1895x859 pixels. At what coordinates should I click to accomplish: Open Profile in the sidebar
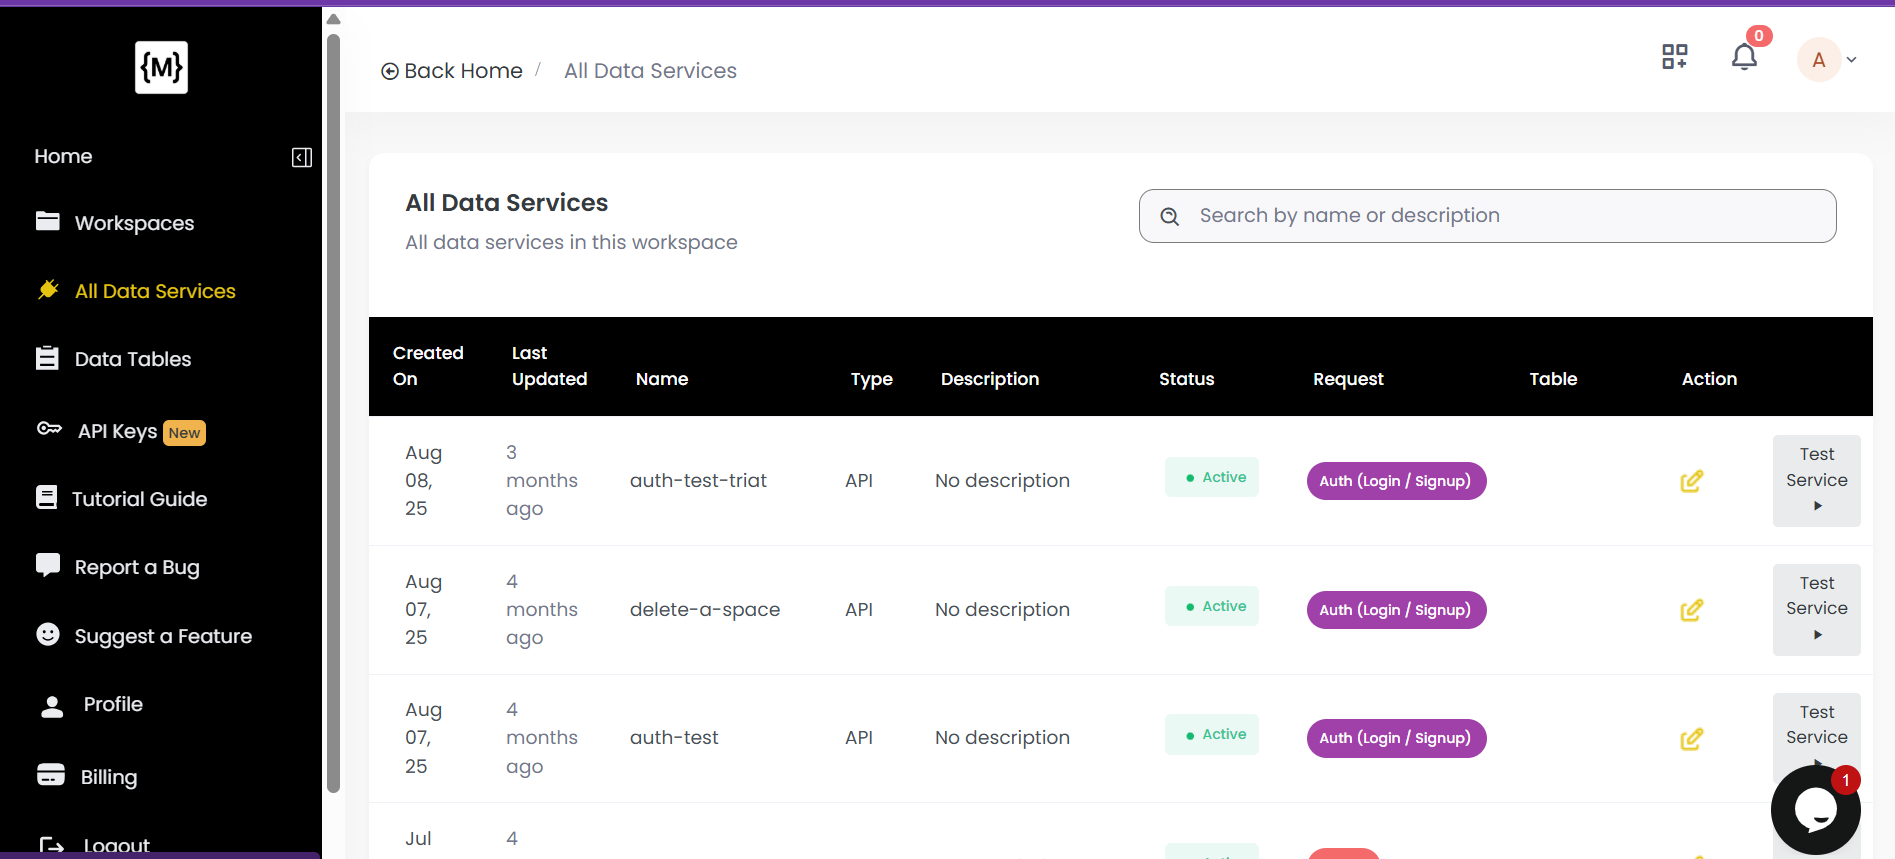[113, 704]
